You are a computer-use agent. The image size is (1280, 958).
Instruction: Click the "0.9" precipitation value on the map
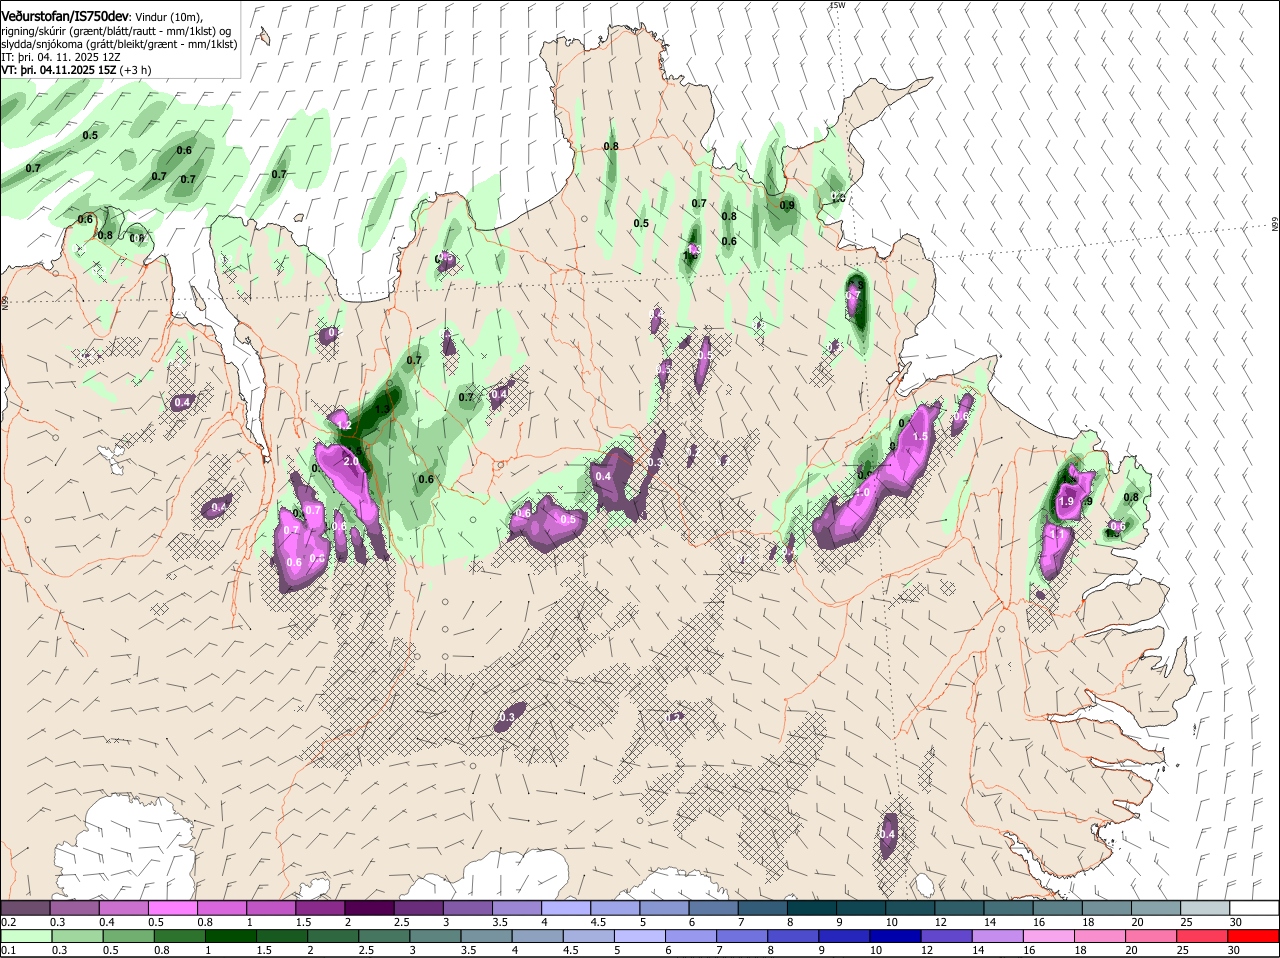[x=787, y=206]
